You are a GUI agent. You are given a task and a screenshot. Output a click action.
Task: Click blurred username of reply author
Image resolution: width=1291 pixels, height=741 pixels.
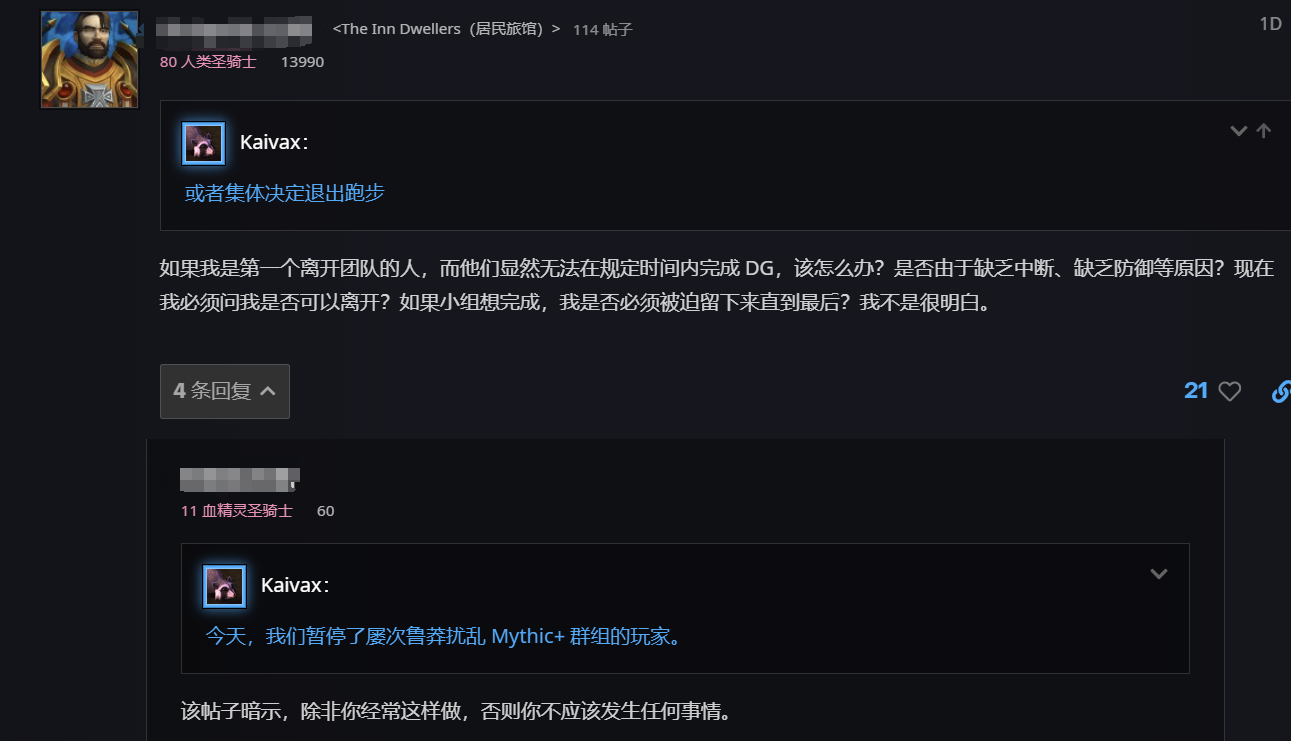click(240, 479)
